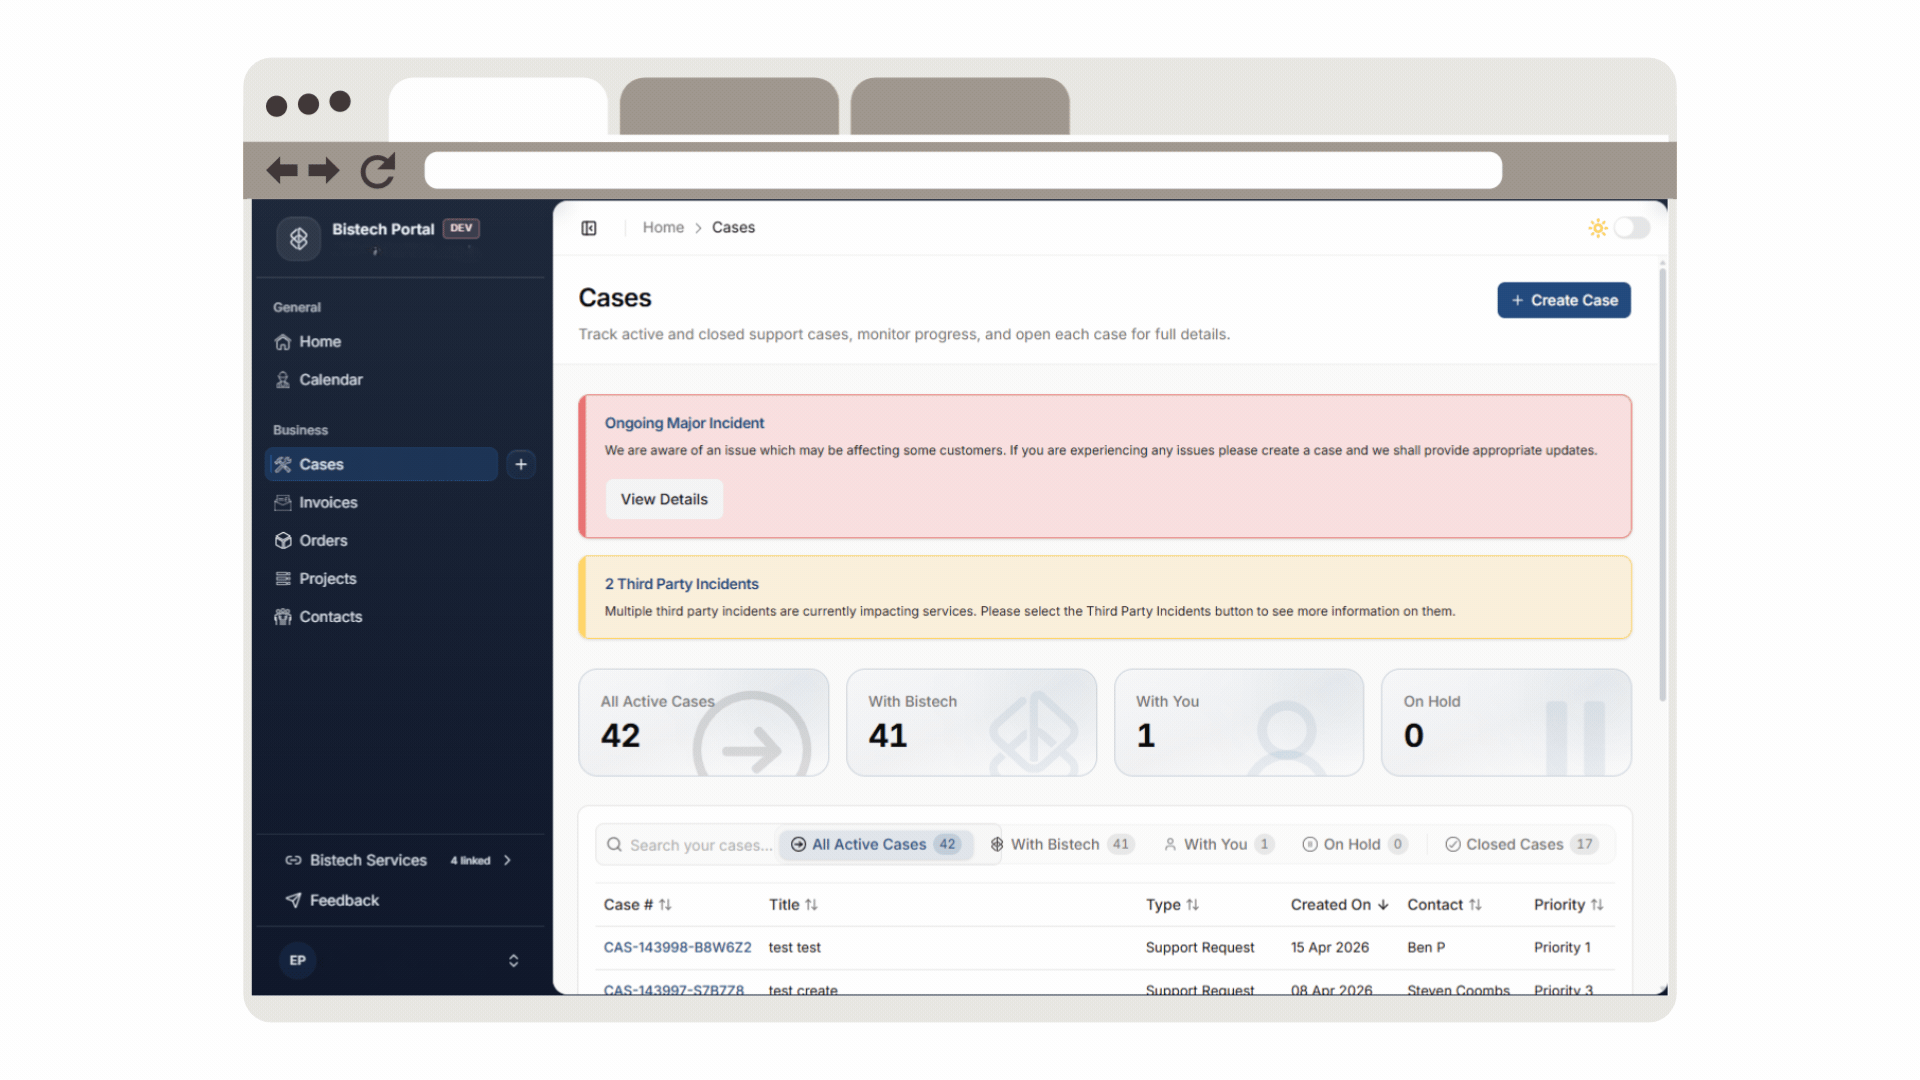Click the 'test test' title cell

[x=795, y=948]
